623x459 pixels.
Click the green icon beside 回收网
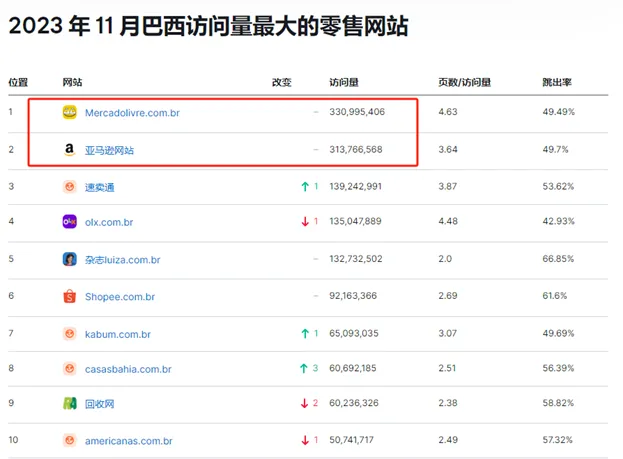click(70, 403)
